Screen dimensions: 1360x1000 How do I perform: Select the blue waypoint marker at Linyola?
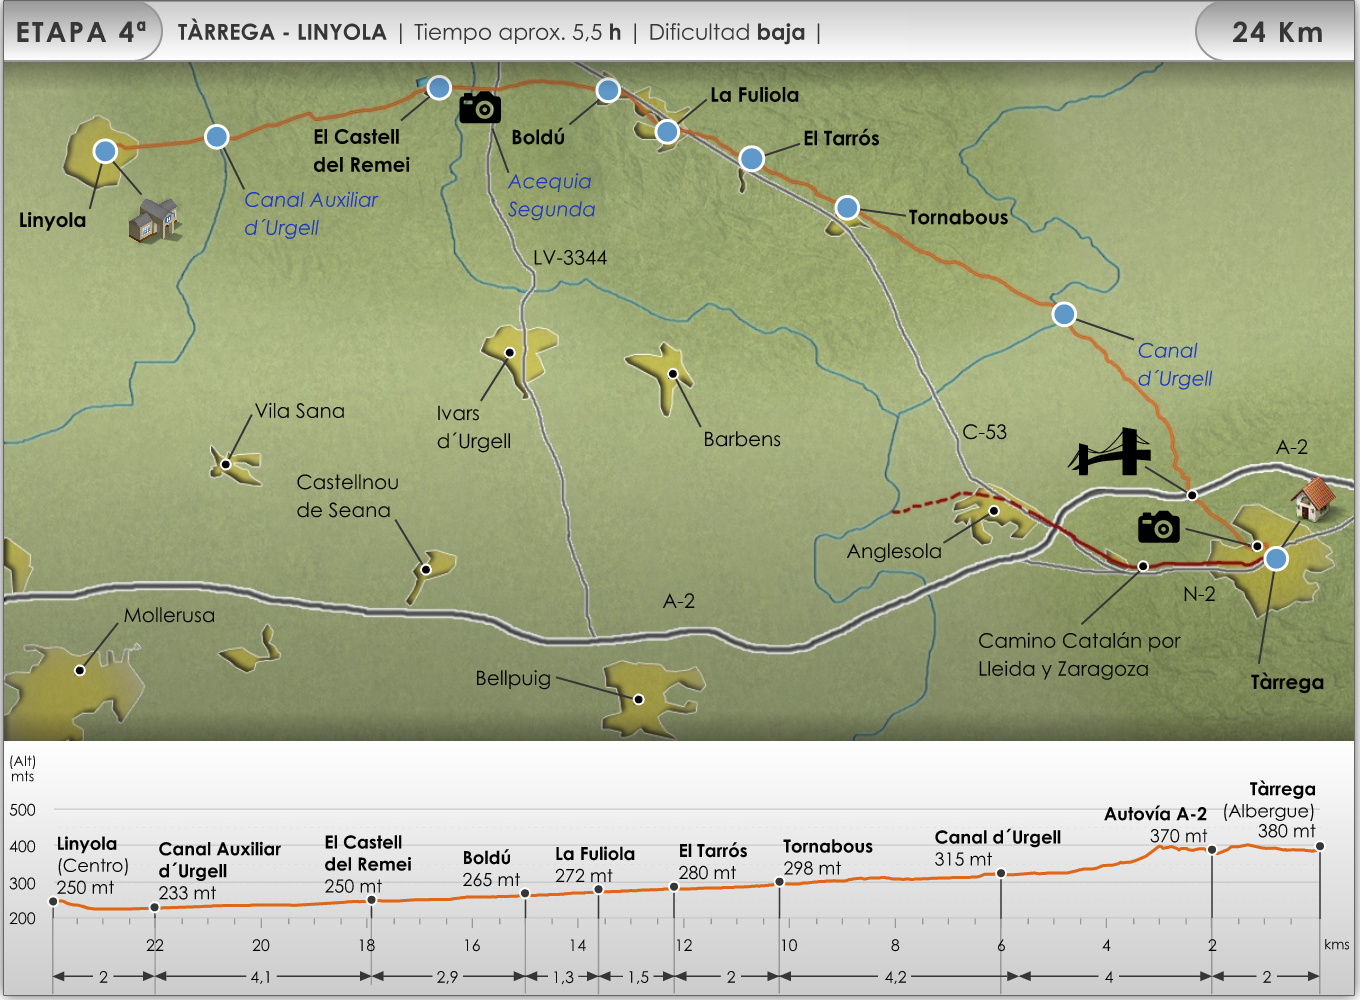(105, 151)
